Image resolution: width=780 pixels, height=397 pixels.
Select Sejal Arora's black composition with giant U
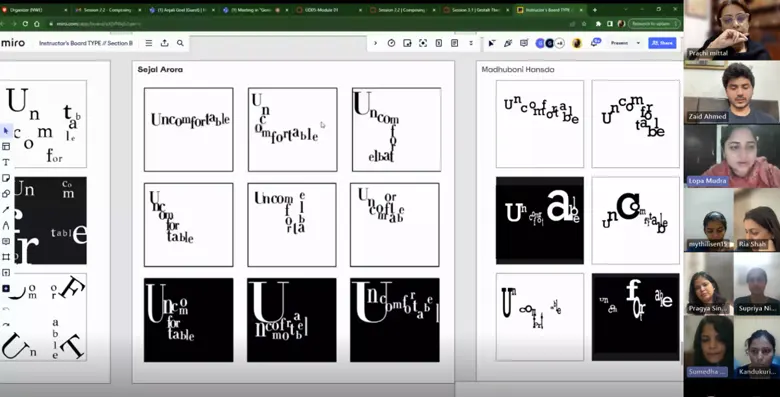click(x=292, y=320)
